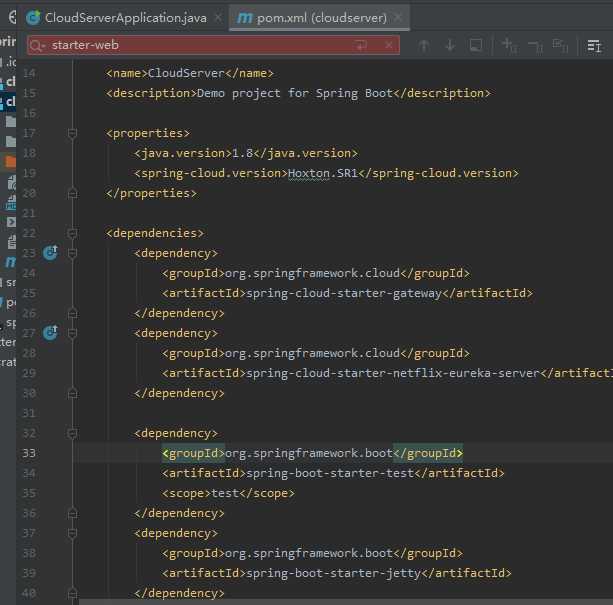613x605 pixels.
Task: Click the Maven dependency gutter icon on line 23
Action: pos(50,253)
